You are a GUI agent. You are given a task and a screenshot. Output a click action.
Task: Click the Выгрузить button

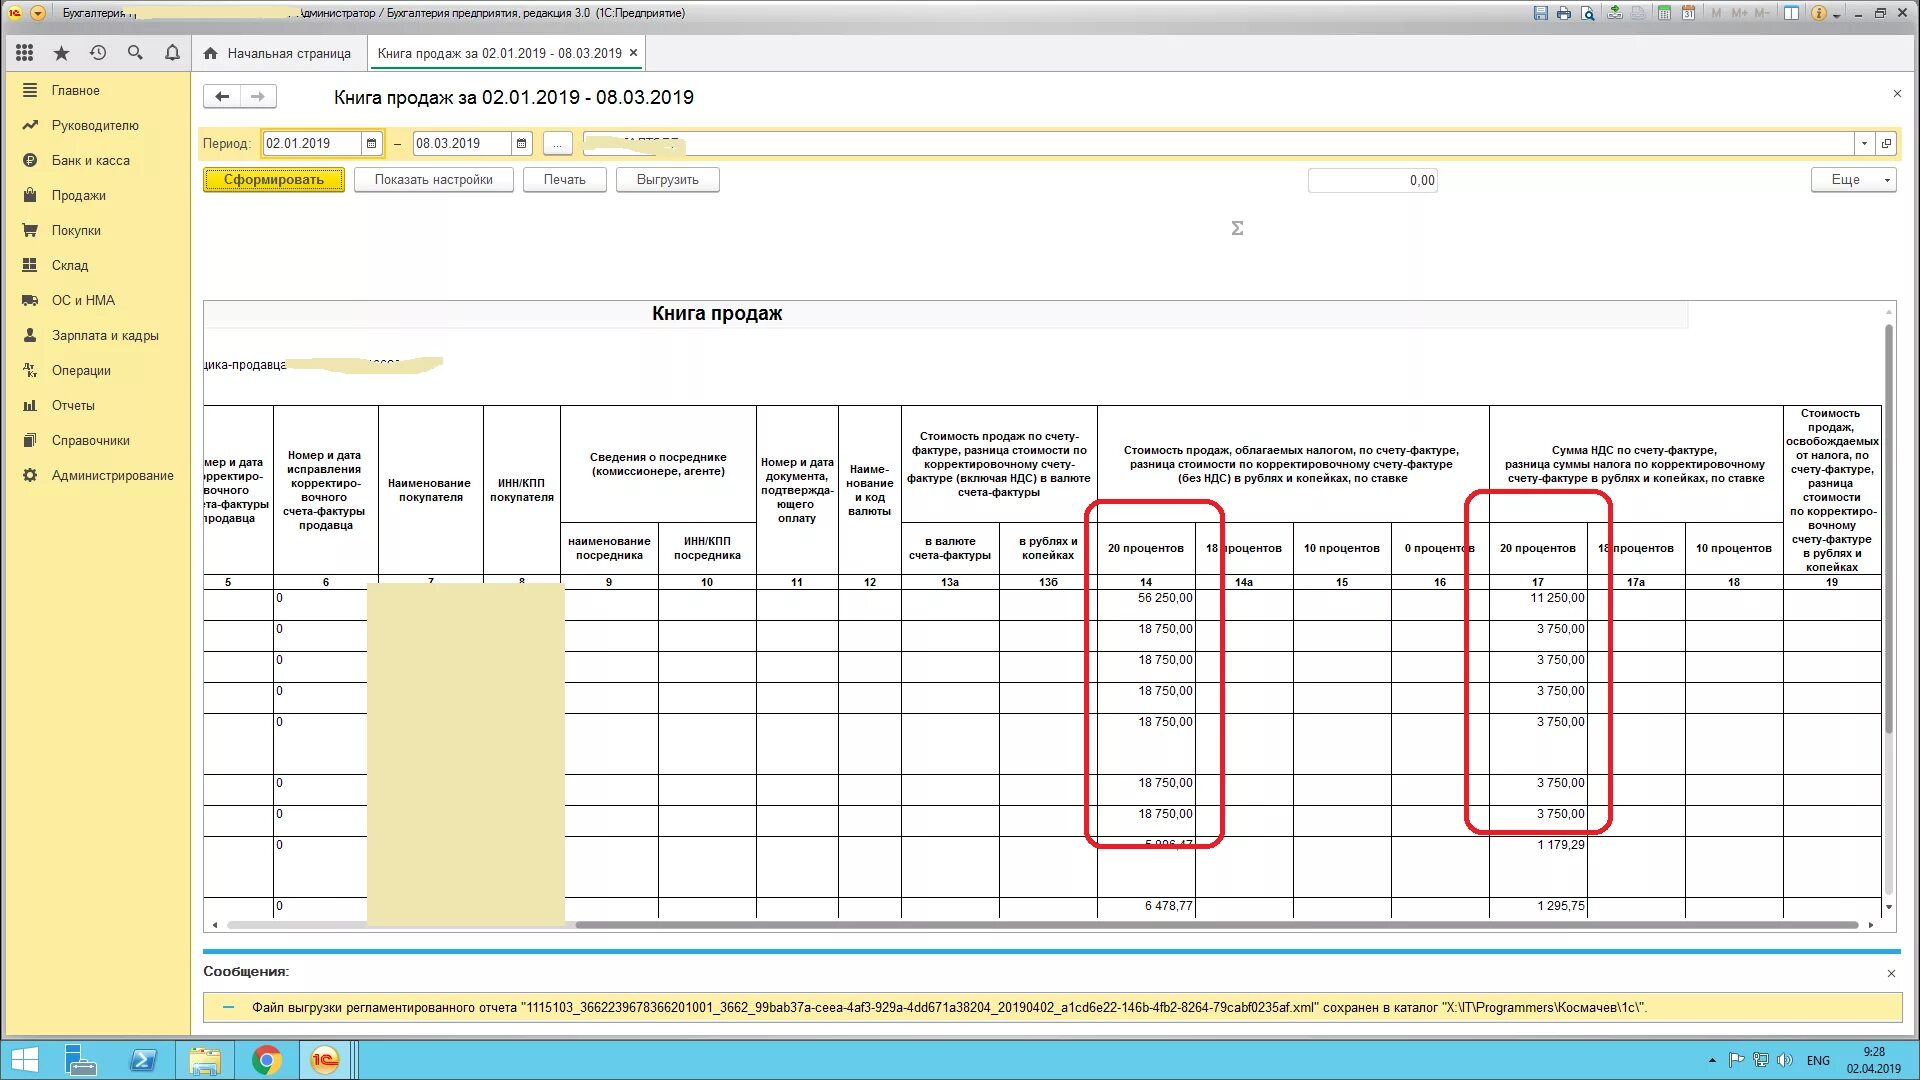[667, 180]
